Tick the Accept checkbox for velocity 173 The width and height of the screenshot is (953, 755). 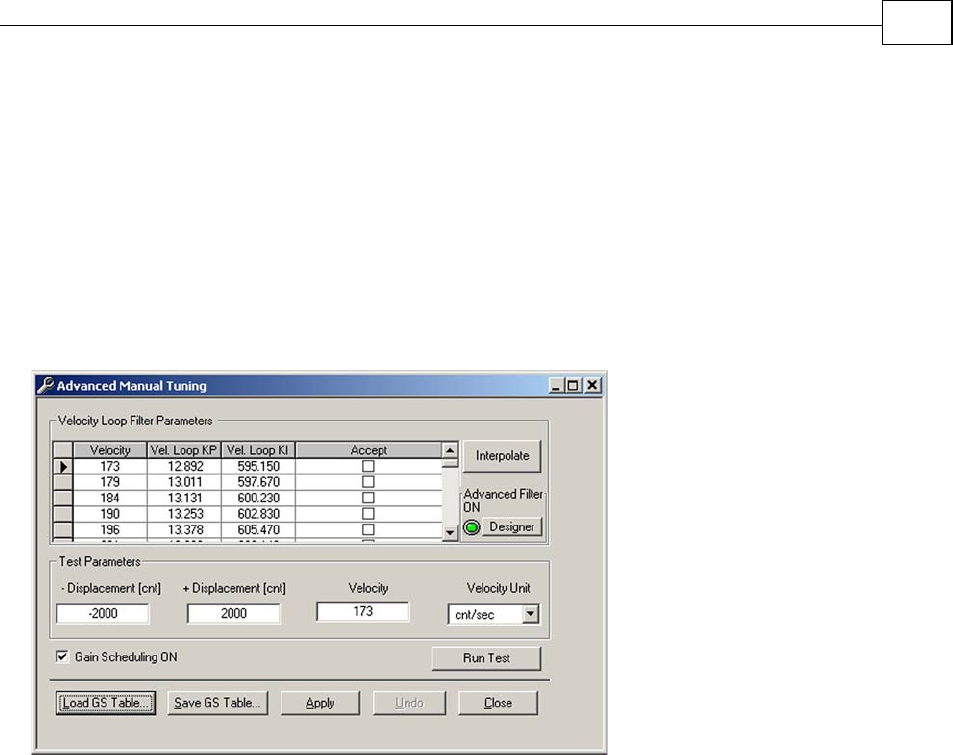[x=368, y=466]
